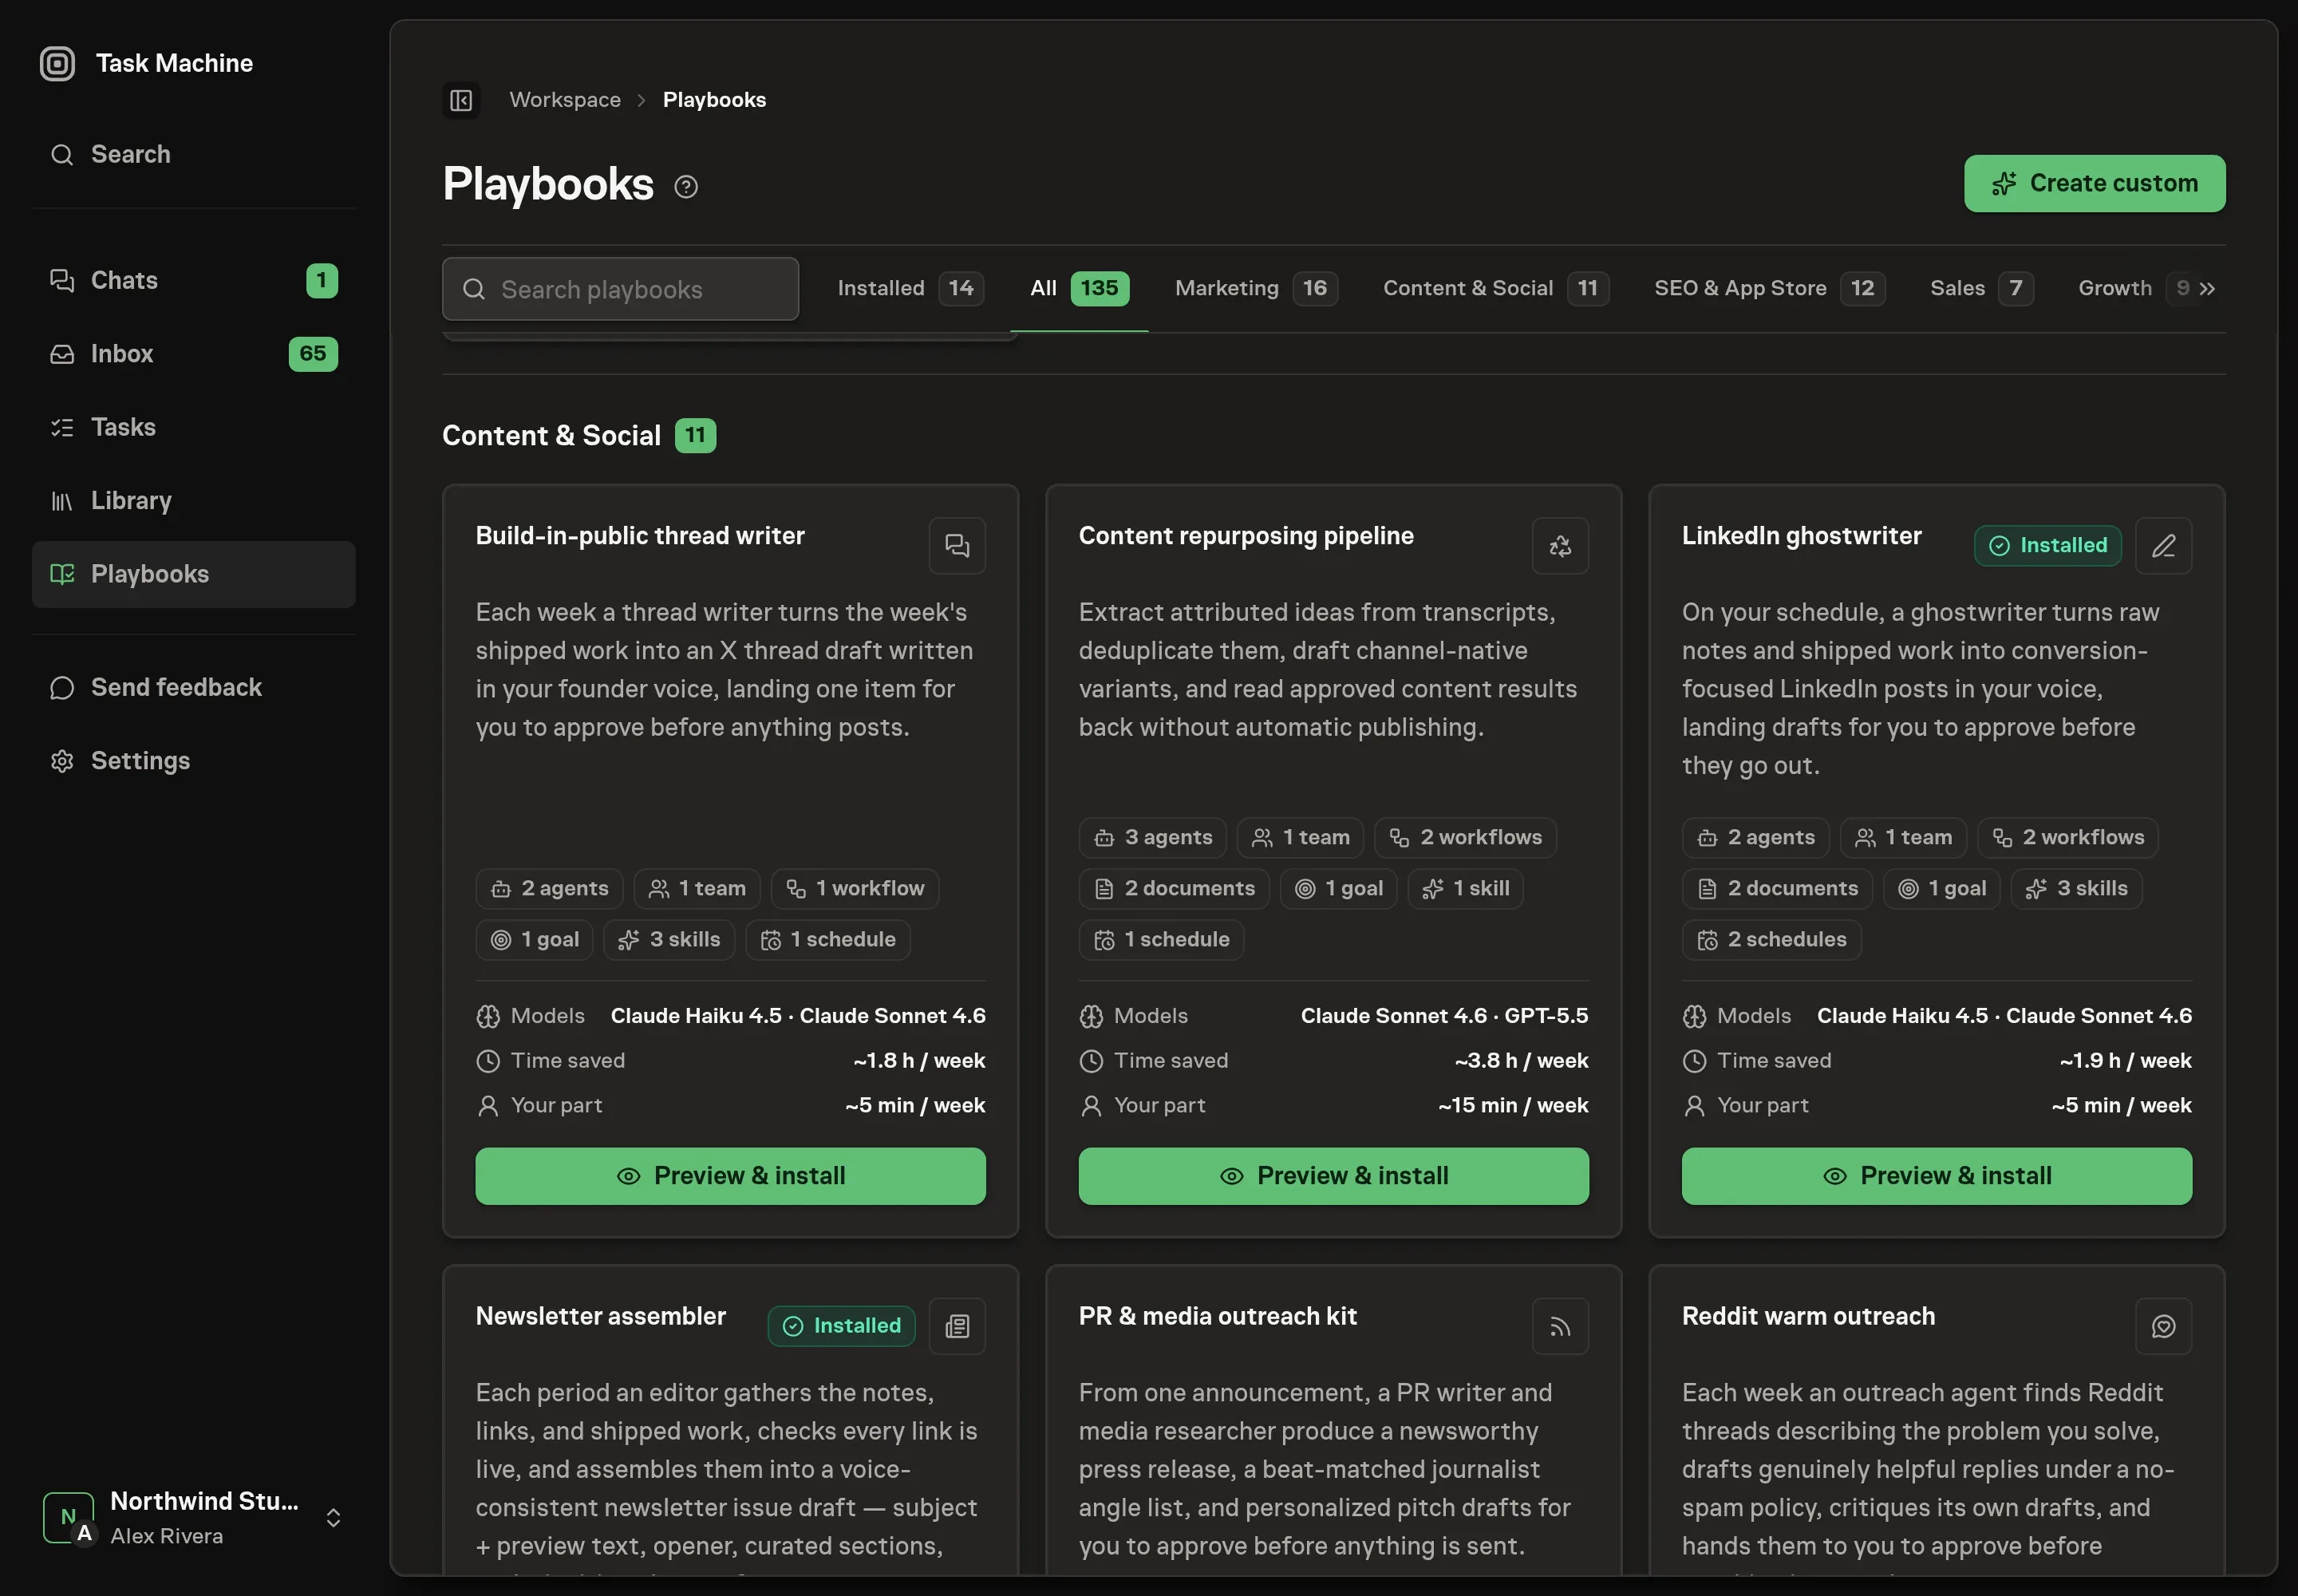Click the Task Machine logo icon
The height and width of the screenshot is (1596, 2298).
pos(57,63)
